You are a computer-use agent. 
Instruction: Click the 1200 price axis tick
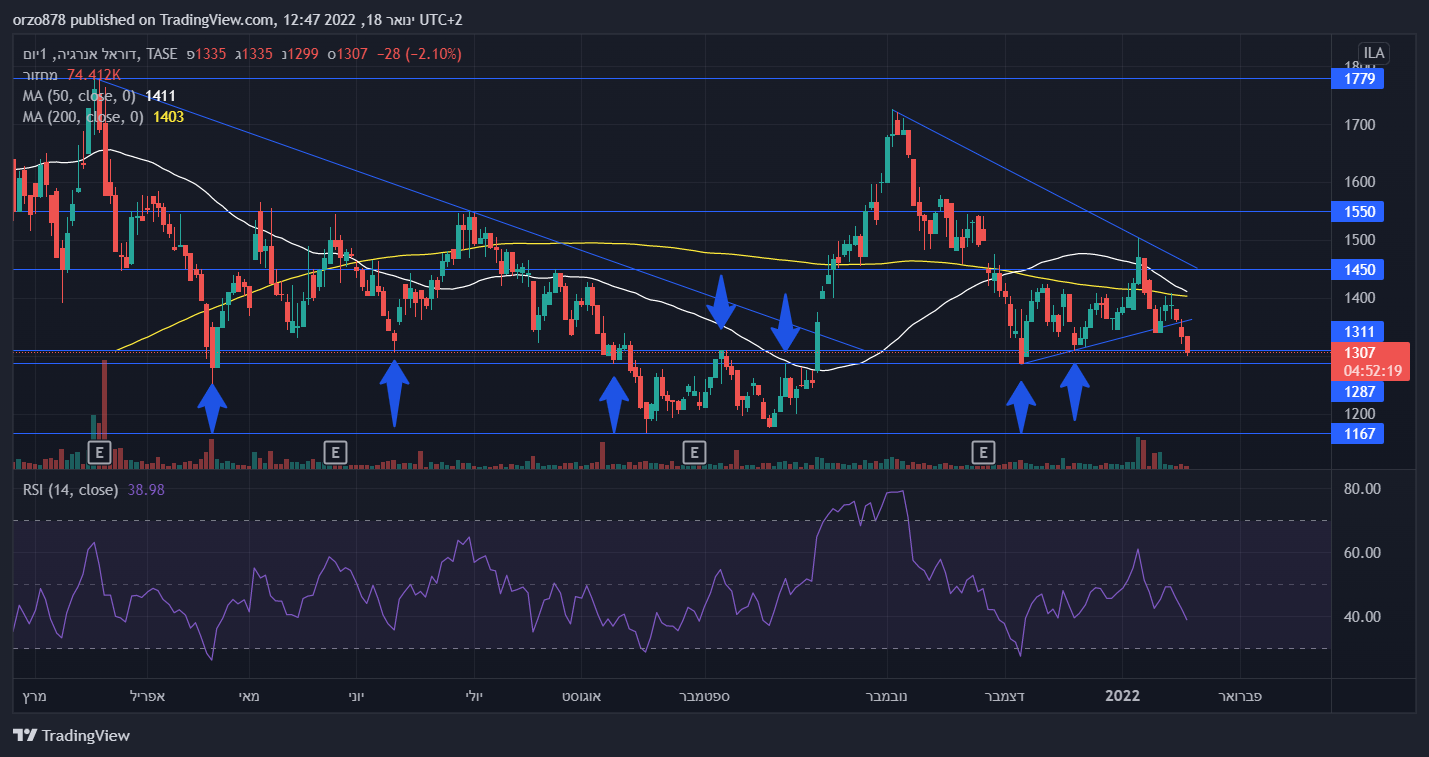(1358, 413)
